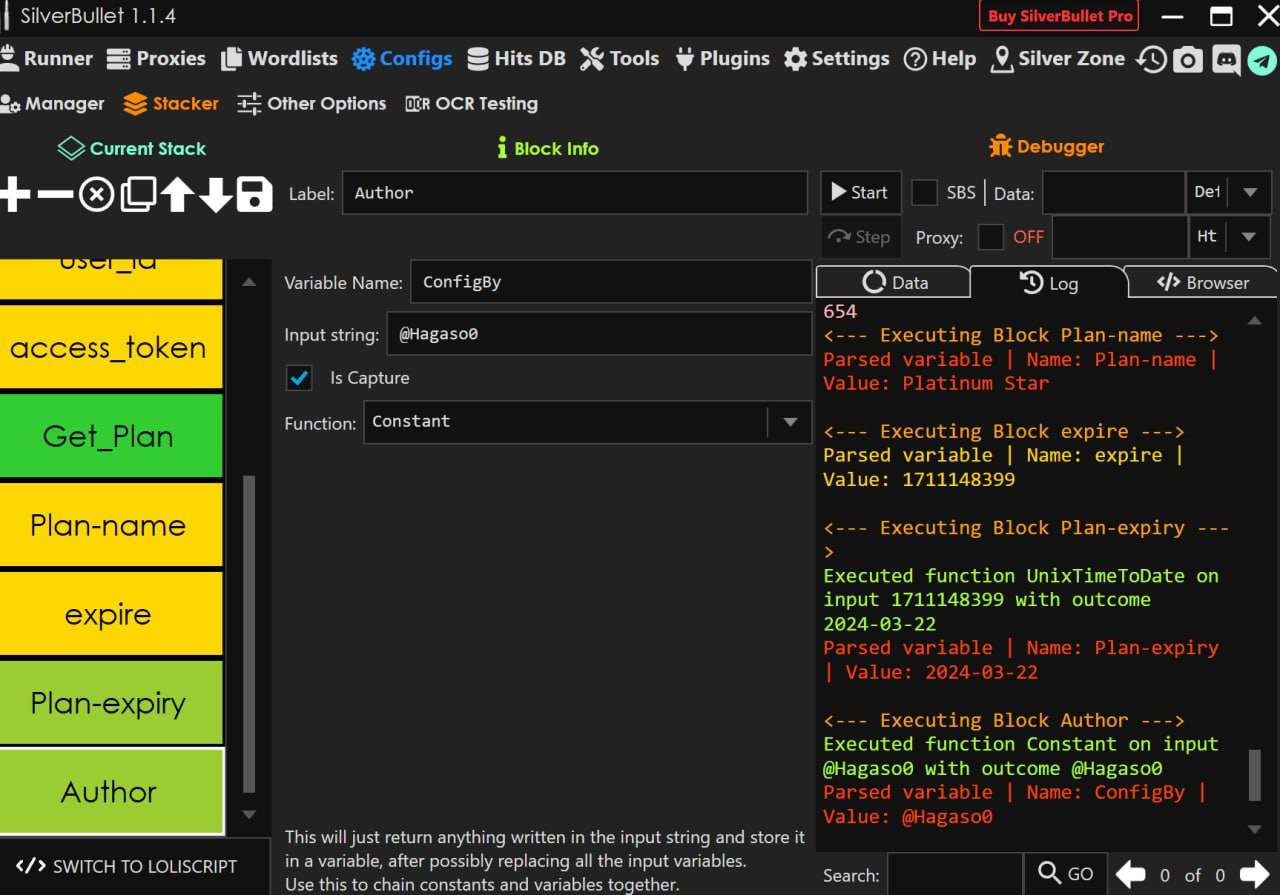Move the block up with the arrow icon
Image resolution: width=1280 pixels, height=895 pixels.
click(177, 194)
